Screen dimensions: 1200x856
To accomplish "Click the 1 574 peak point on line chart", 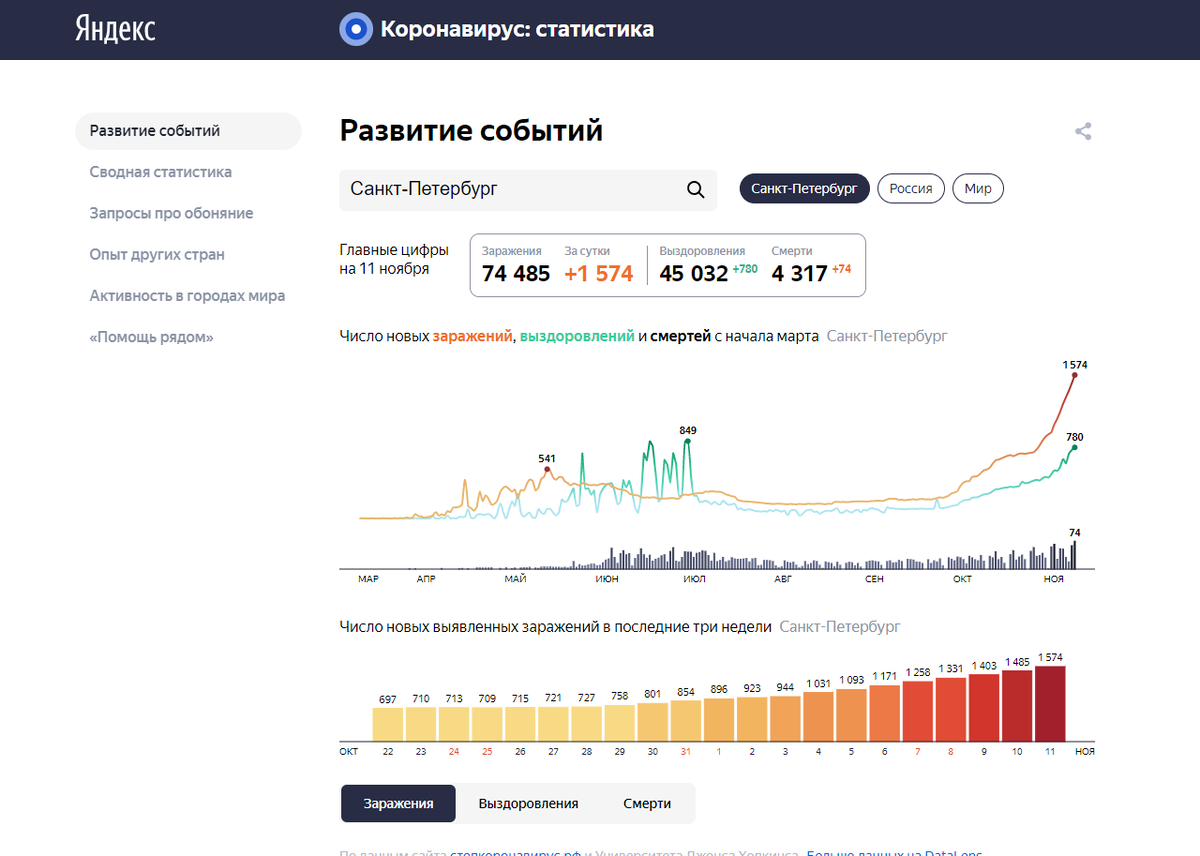I will (x=1074, y=375).
